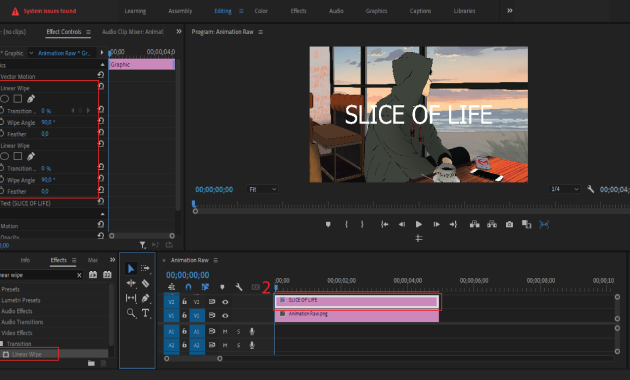Screen dimensions: 630x380
Task: Open the Audio Clip Mixer tab
Action: [133, 32]
